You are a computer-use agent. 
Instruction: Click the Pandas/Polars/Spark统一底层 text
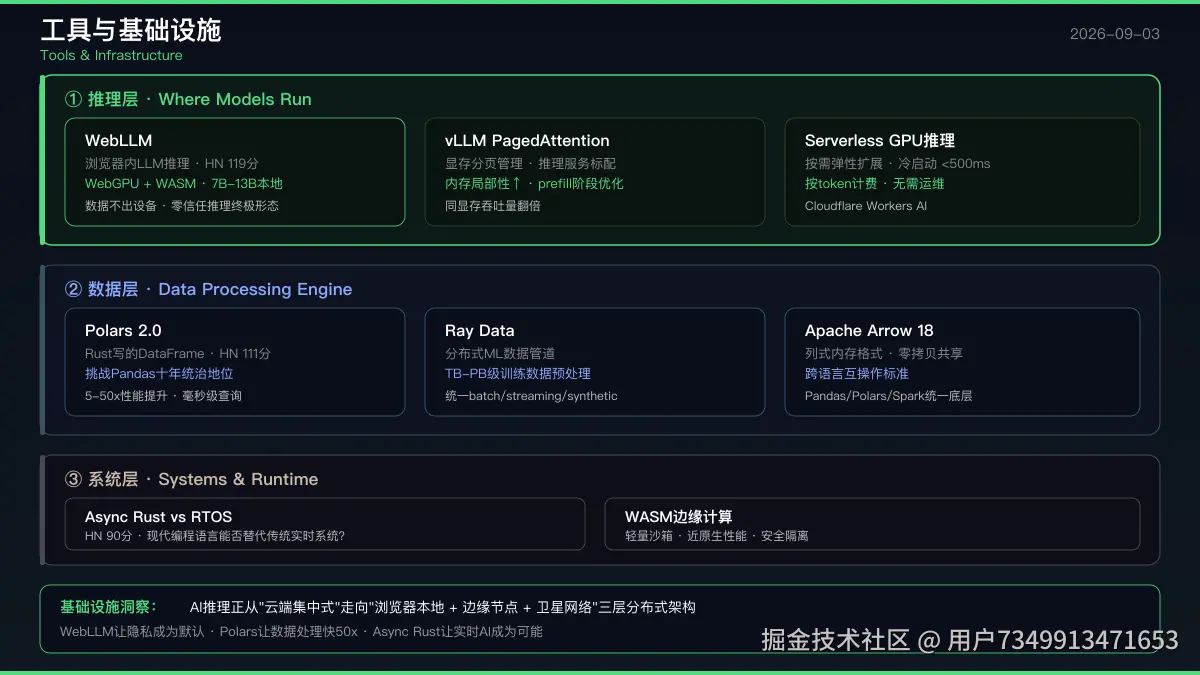pyautogui.click(x=889, y=396)
